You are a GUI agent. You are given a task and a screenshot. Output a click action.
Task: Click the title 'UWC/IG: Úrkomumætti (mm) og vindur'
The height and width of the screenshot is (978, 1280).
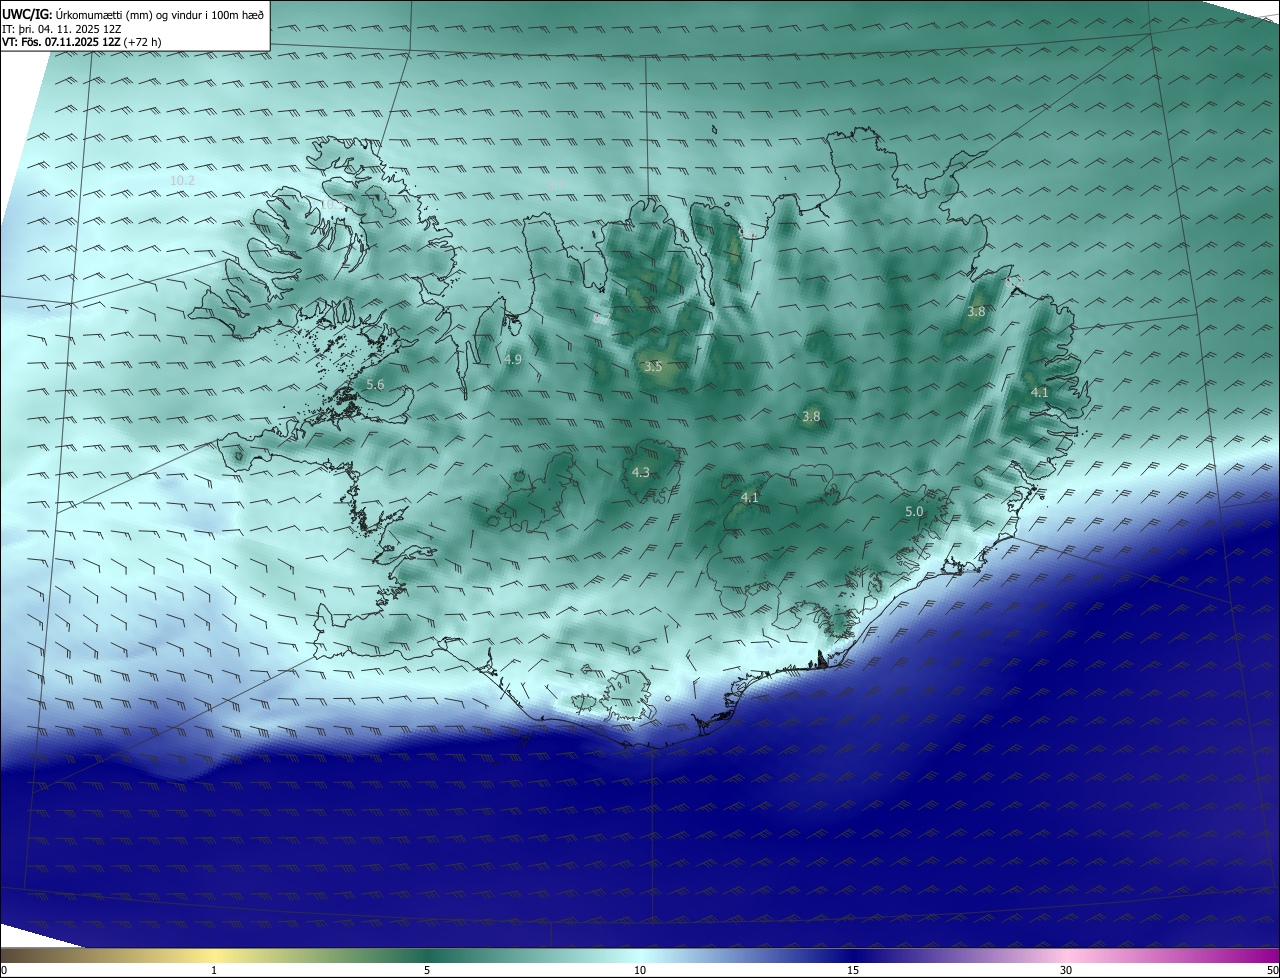point(133,14)
